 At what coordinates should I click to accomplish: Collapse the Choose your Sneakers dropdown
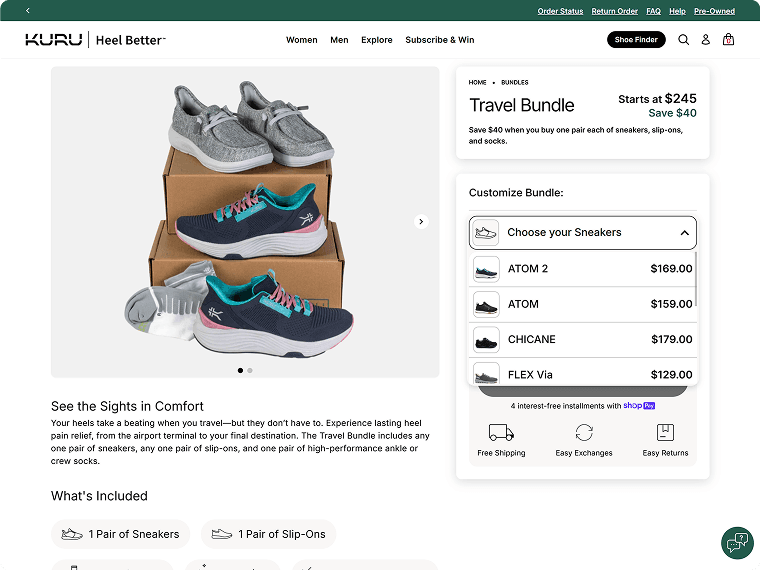(684, 233)
